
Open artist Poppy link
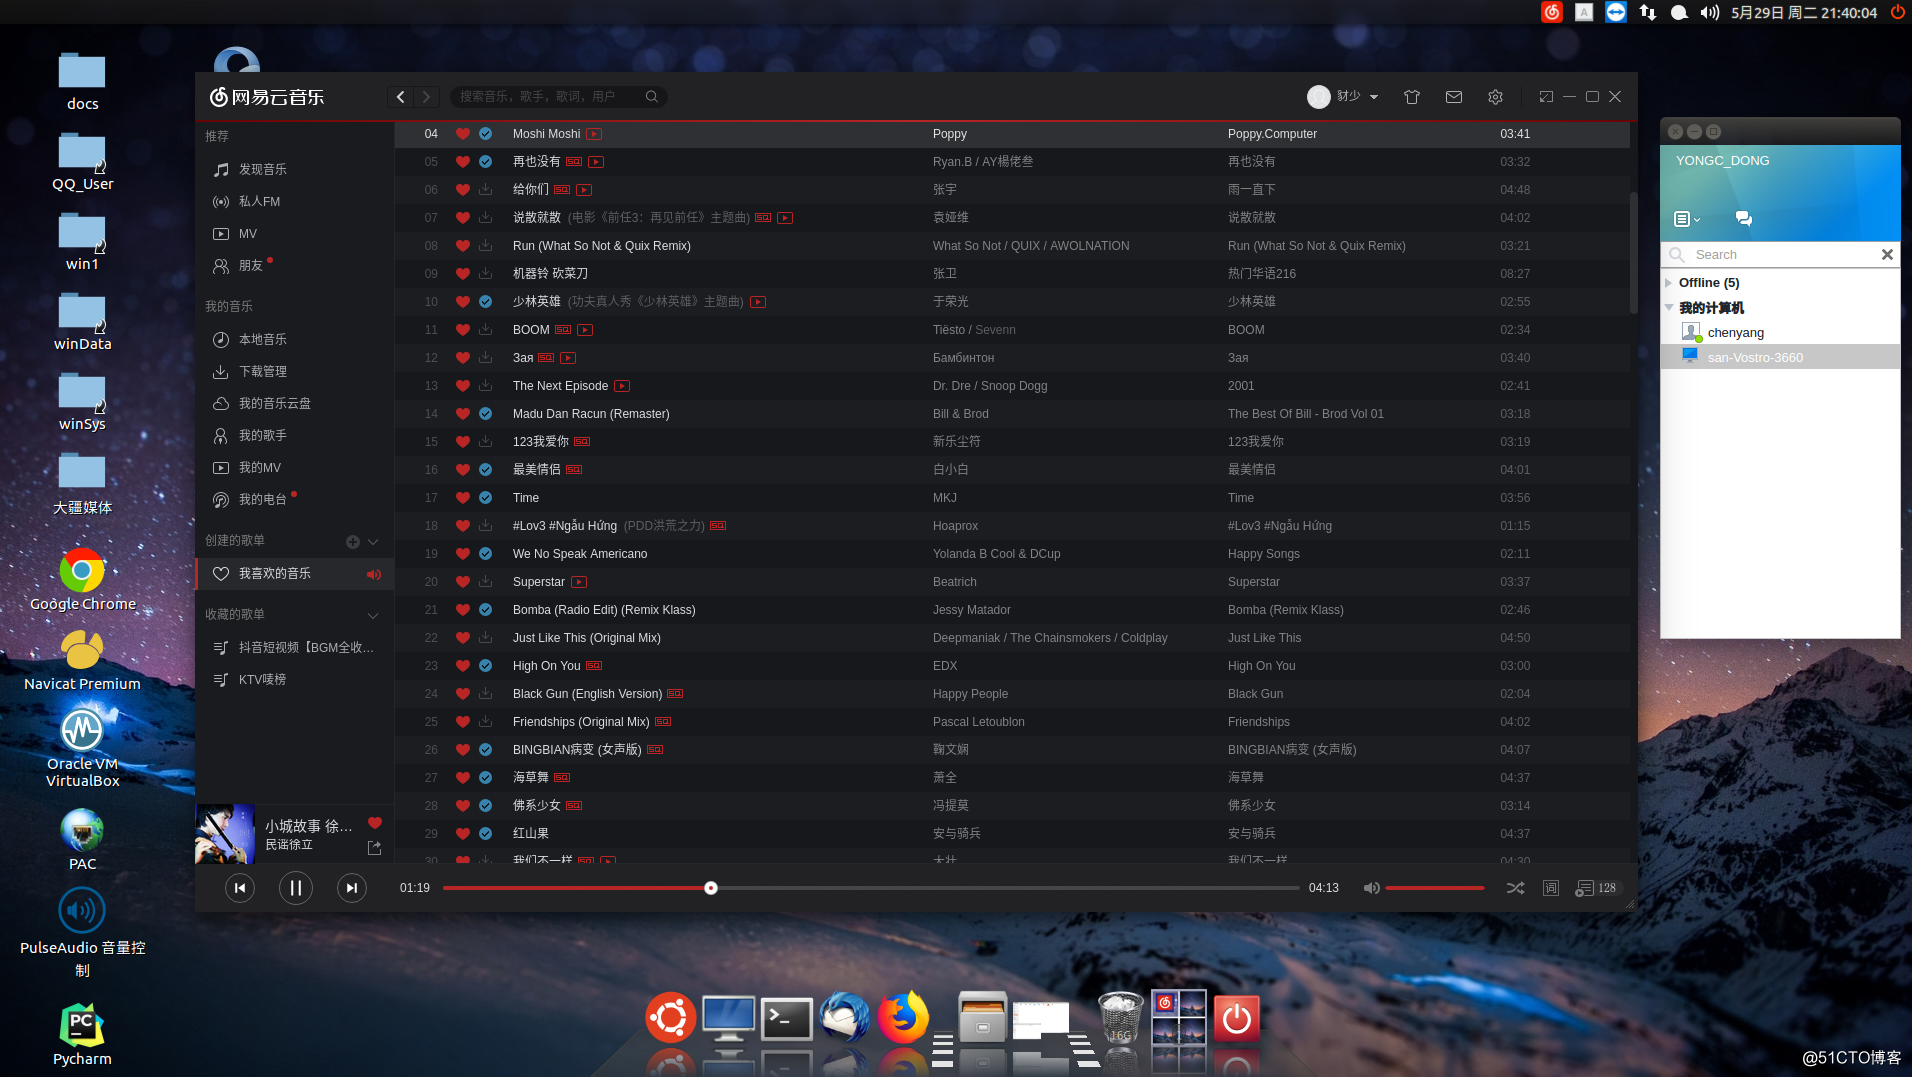click(950, 134)
